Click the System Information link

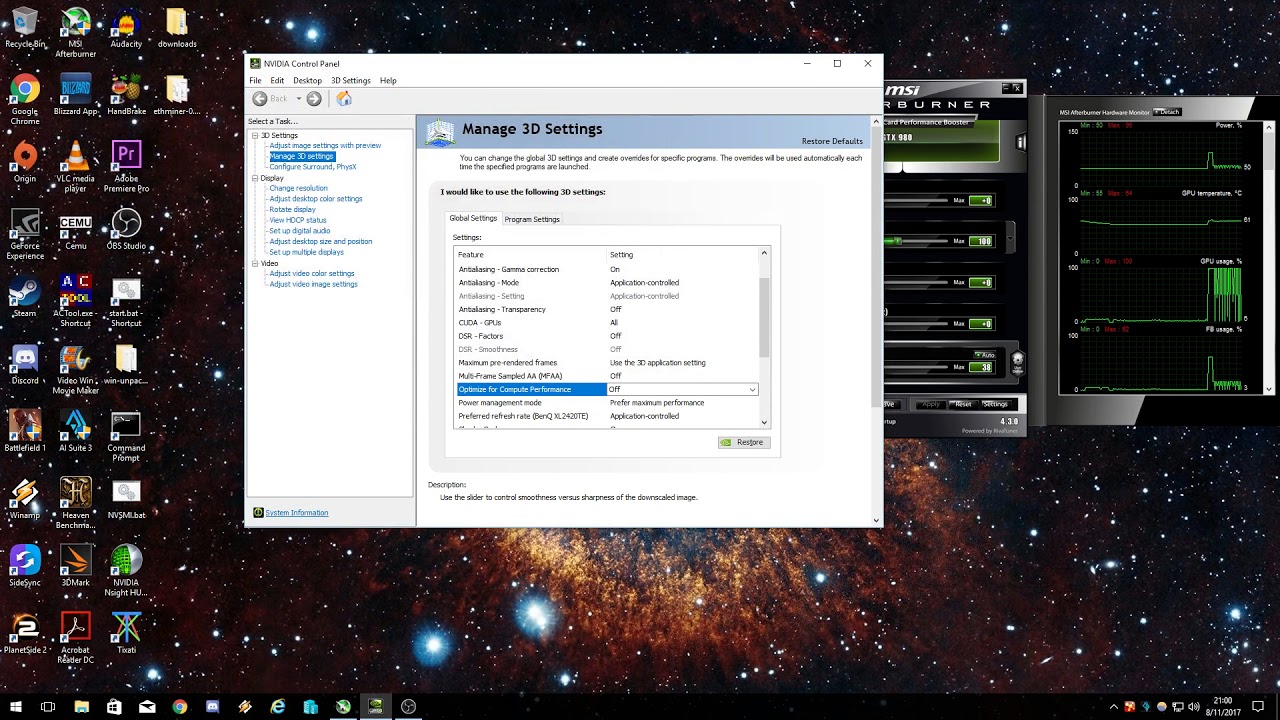tap(297, 513)
